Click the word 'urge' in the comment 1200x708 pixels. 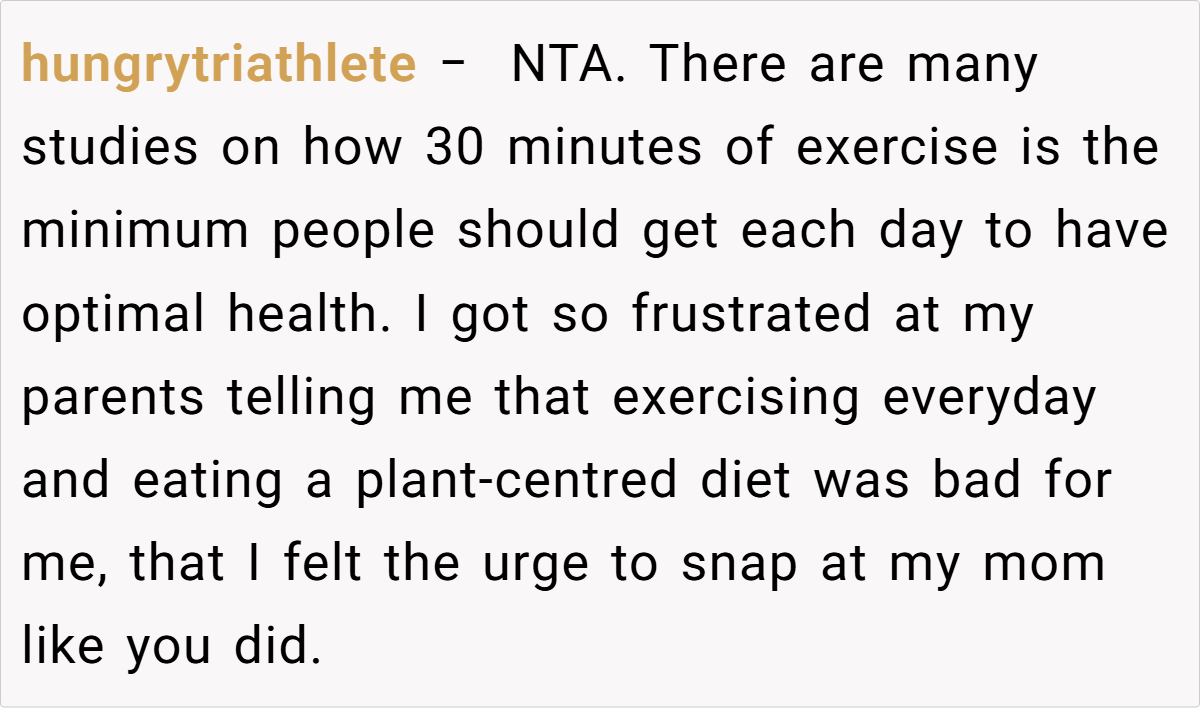point(529,564)
